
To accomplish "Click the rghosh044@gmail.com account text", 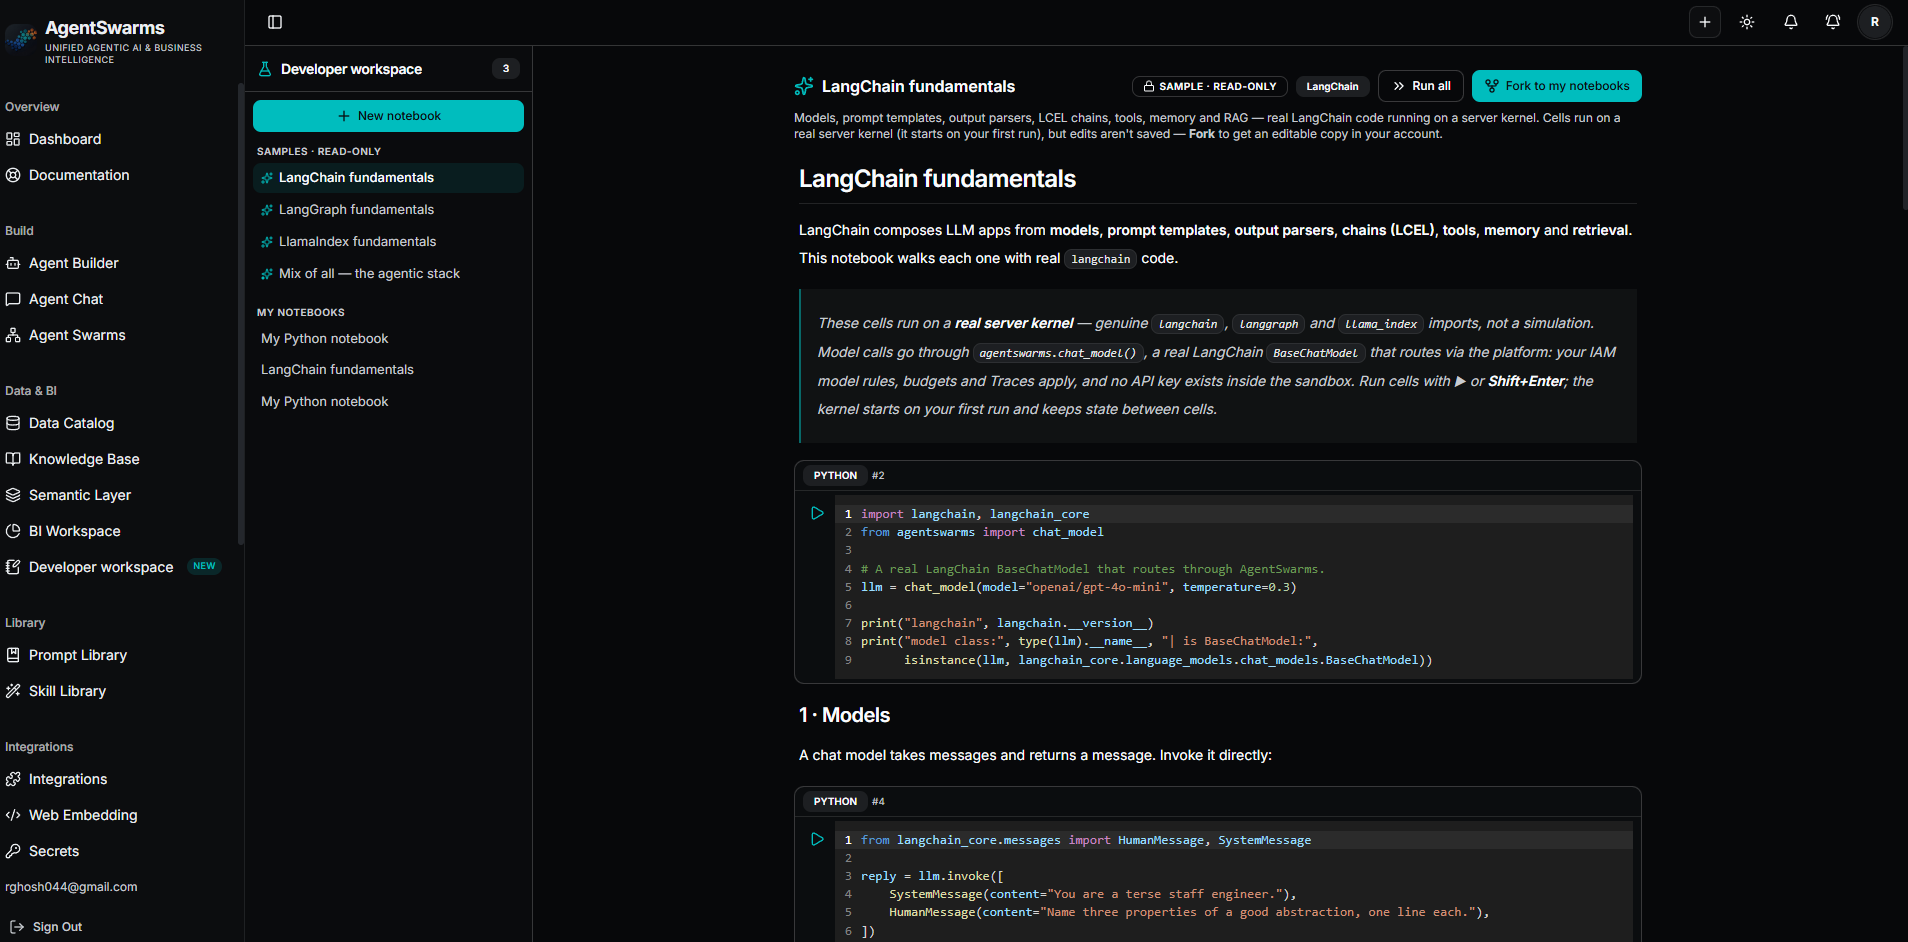I will point(71,887).
